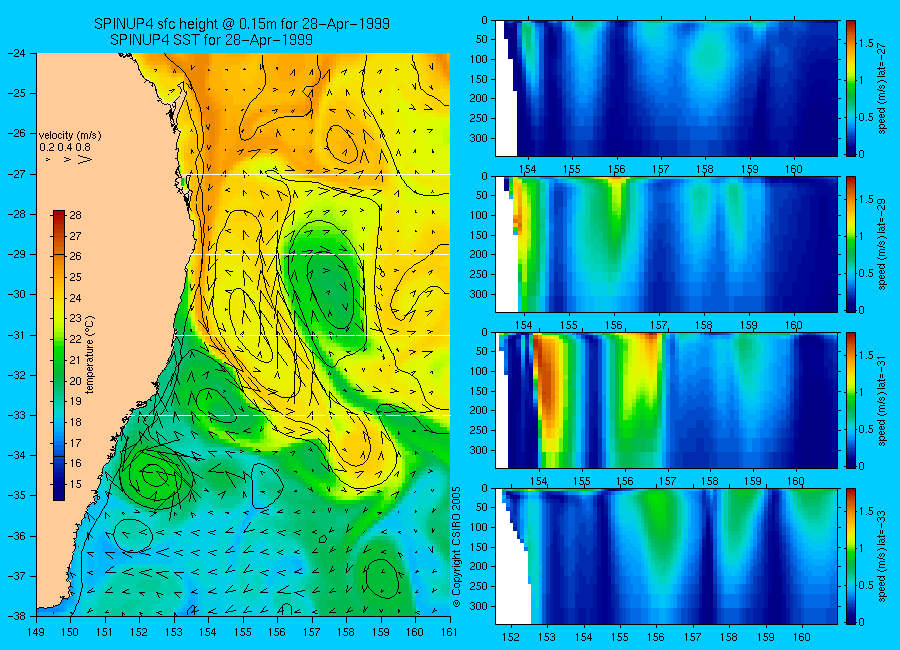This screenshot has width=900, height=650.
Task: Click the '-29' latitude tick on the map
Action: (x=17, y=254)
